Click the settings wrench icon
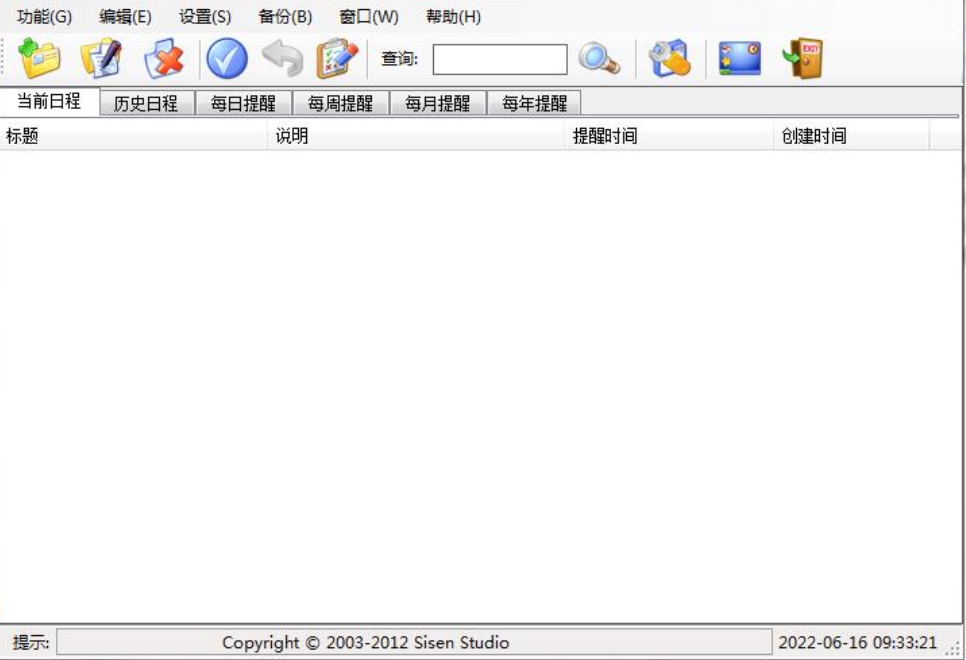The image size is (966, 660). tap(670, 59)
